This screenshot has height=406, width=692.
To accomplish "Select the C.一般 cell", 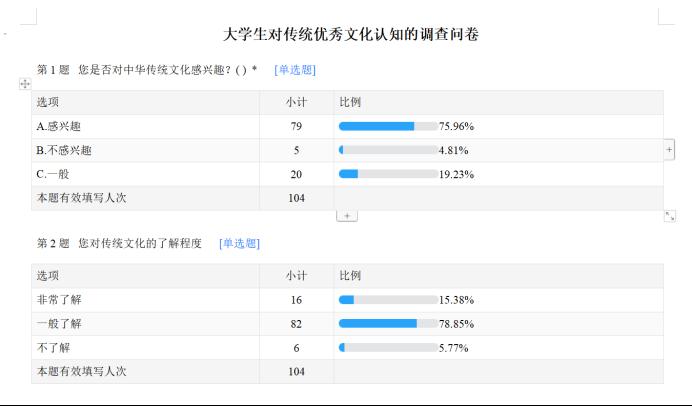I will [x=145, y=174].
